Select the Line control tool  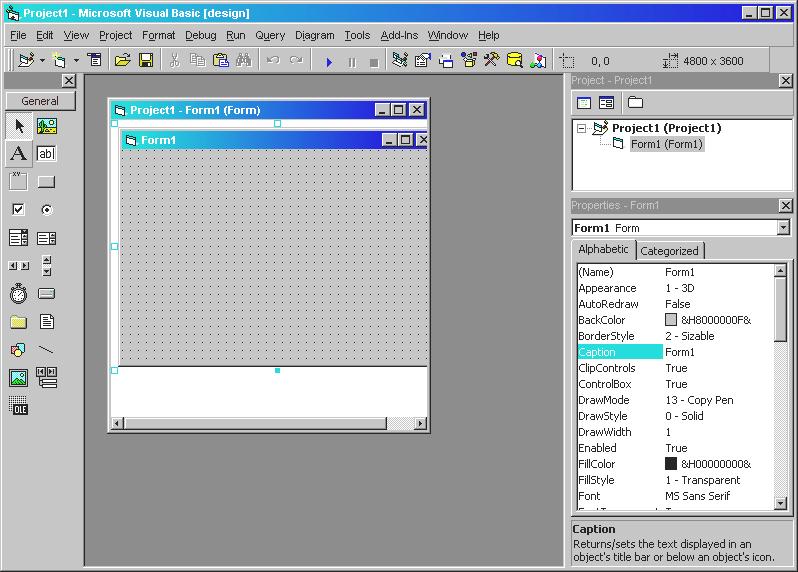click(47, 349)
